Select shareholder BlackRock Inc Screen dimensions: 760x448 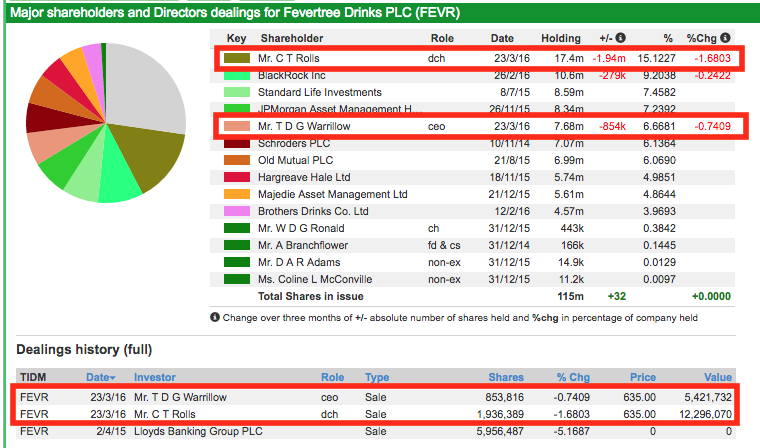click(291, 75)
